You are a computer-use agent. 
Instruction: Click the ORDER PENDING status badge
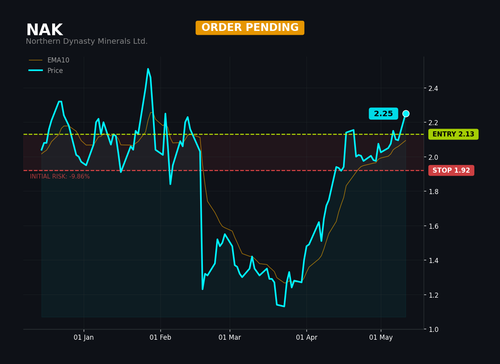coord(250,28)
